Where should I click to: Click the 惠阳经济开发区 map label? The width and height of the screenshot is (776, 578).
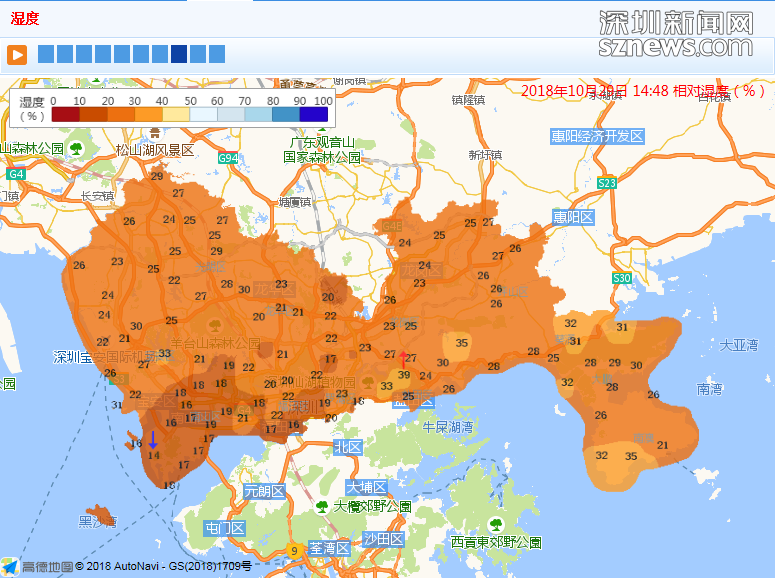[x=597, y=136]
